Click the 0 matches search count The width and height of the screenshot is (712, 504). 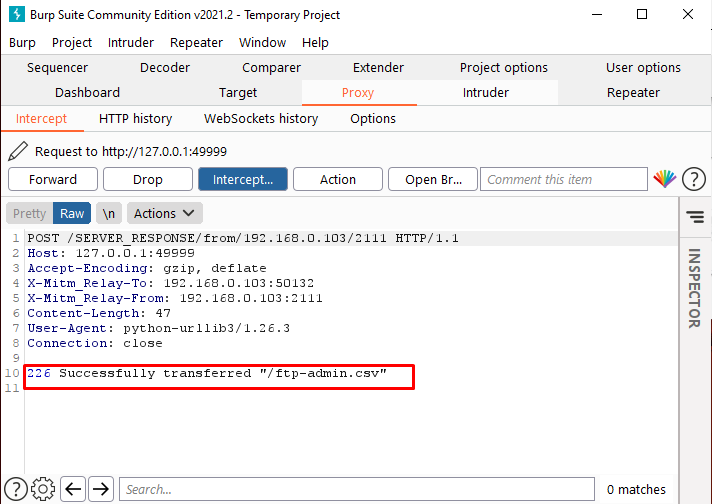coord(636,489)
